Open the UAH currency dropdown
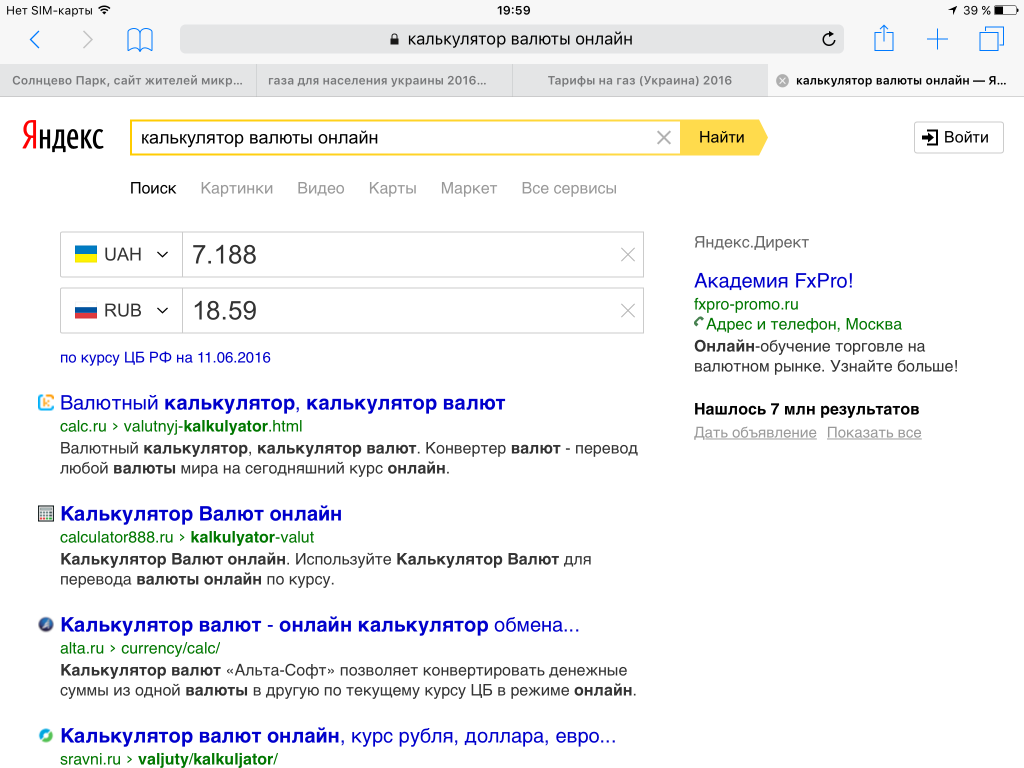 (x=121, y=255)
